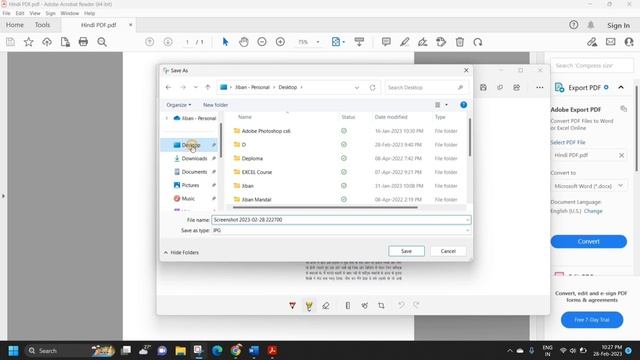Select the Highlight pen tool
640x360 pixels.
coord(404,42)
